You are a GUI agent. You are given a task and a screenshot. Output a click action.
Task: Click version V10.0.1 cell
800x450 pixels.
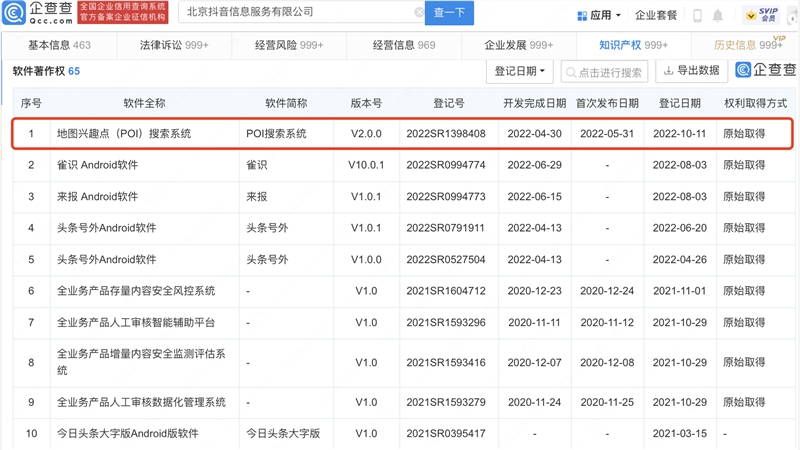pyautogui.click(x=366, y=165)
